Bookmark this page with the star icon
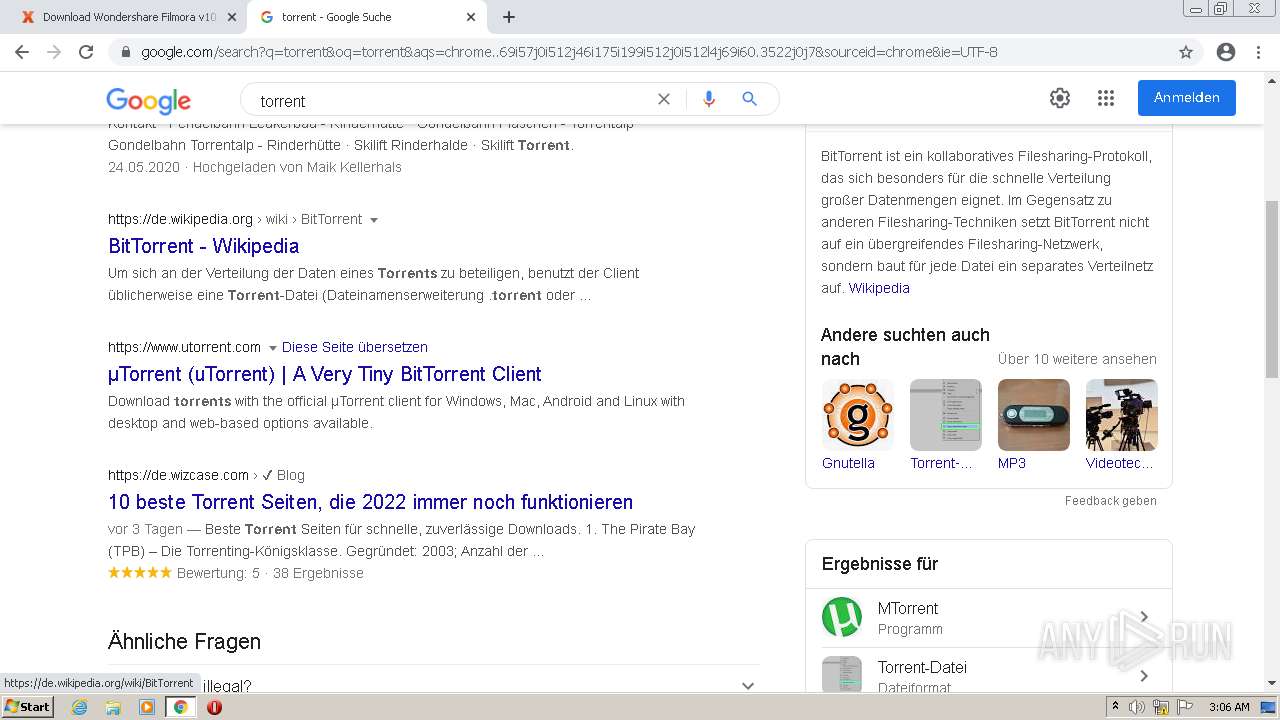 (x=1186, y=52)
